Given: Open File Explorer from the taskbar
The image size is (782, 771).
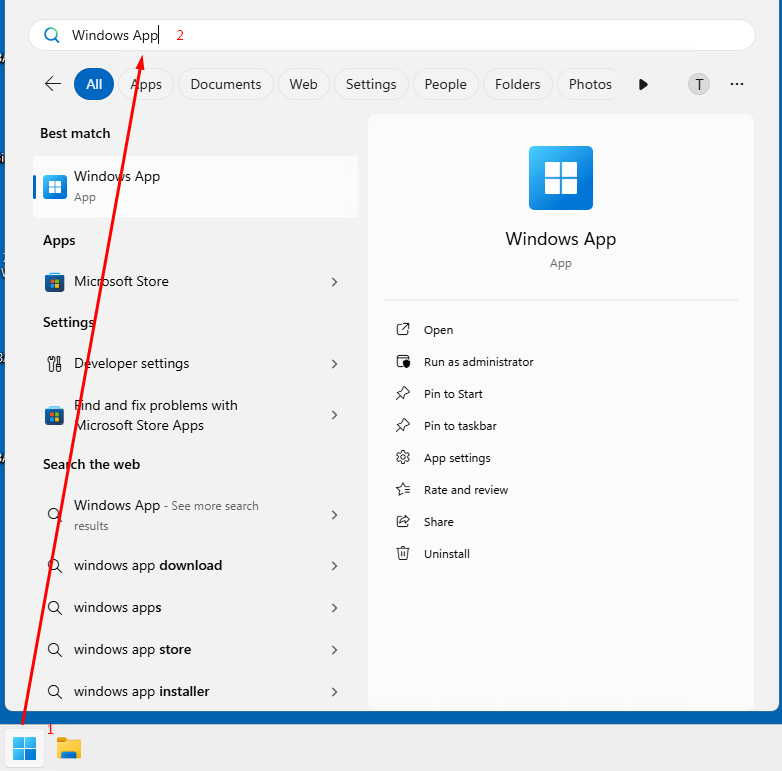Looking at the screenshot, I should pos(69,748).
